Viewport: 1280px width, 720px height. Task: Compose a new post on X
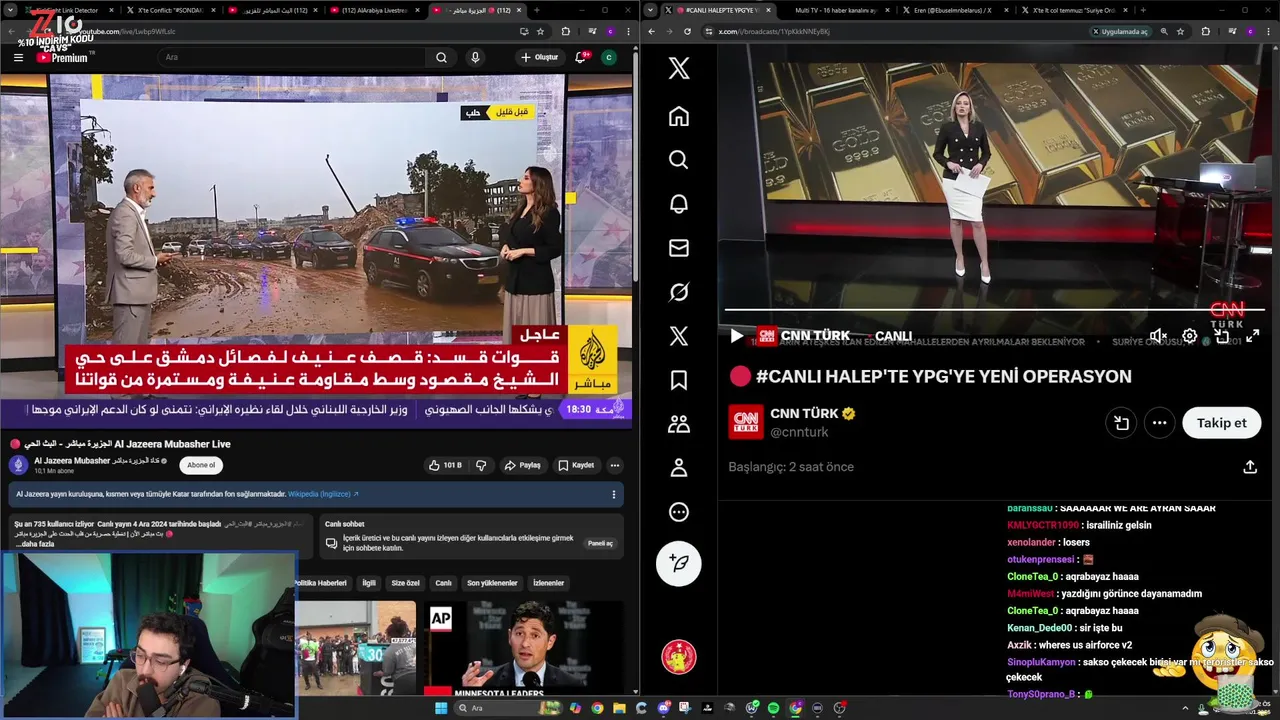tap(679, 563)
